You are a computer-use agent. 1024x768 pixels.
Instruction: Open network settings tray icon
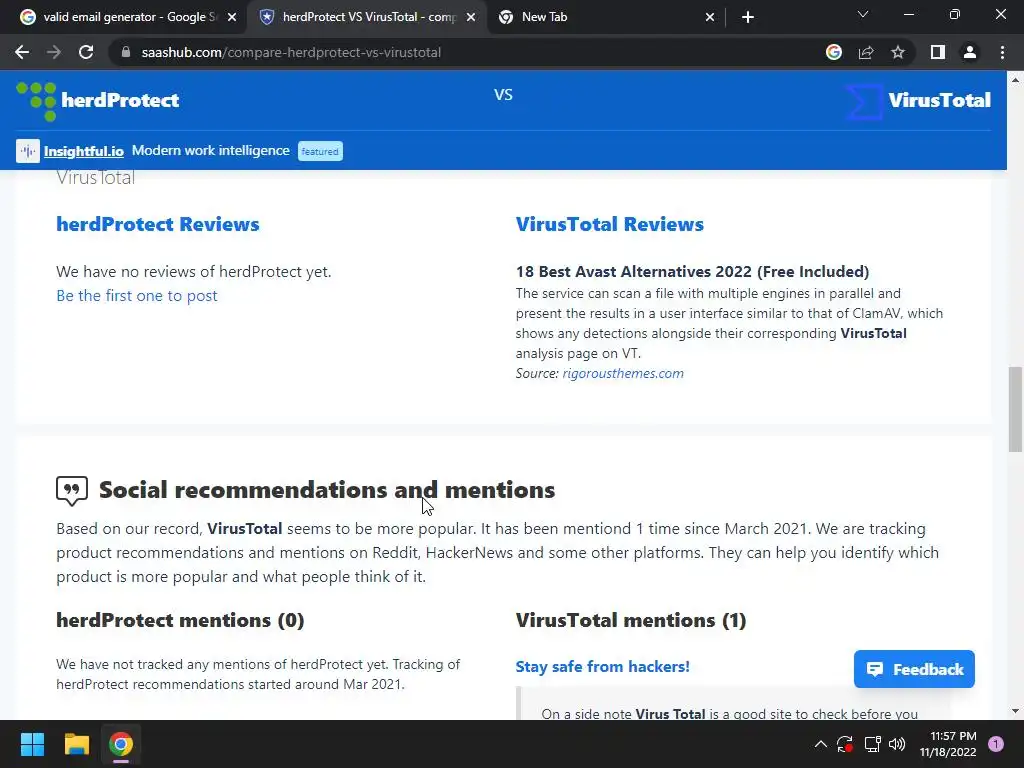pos(872,744)
